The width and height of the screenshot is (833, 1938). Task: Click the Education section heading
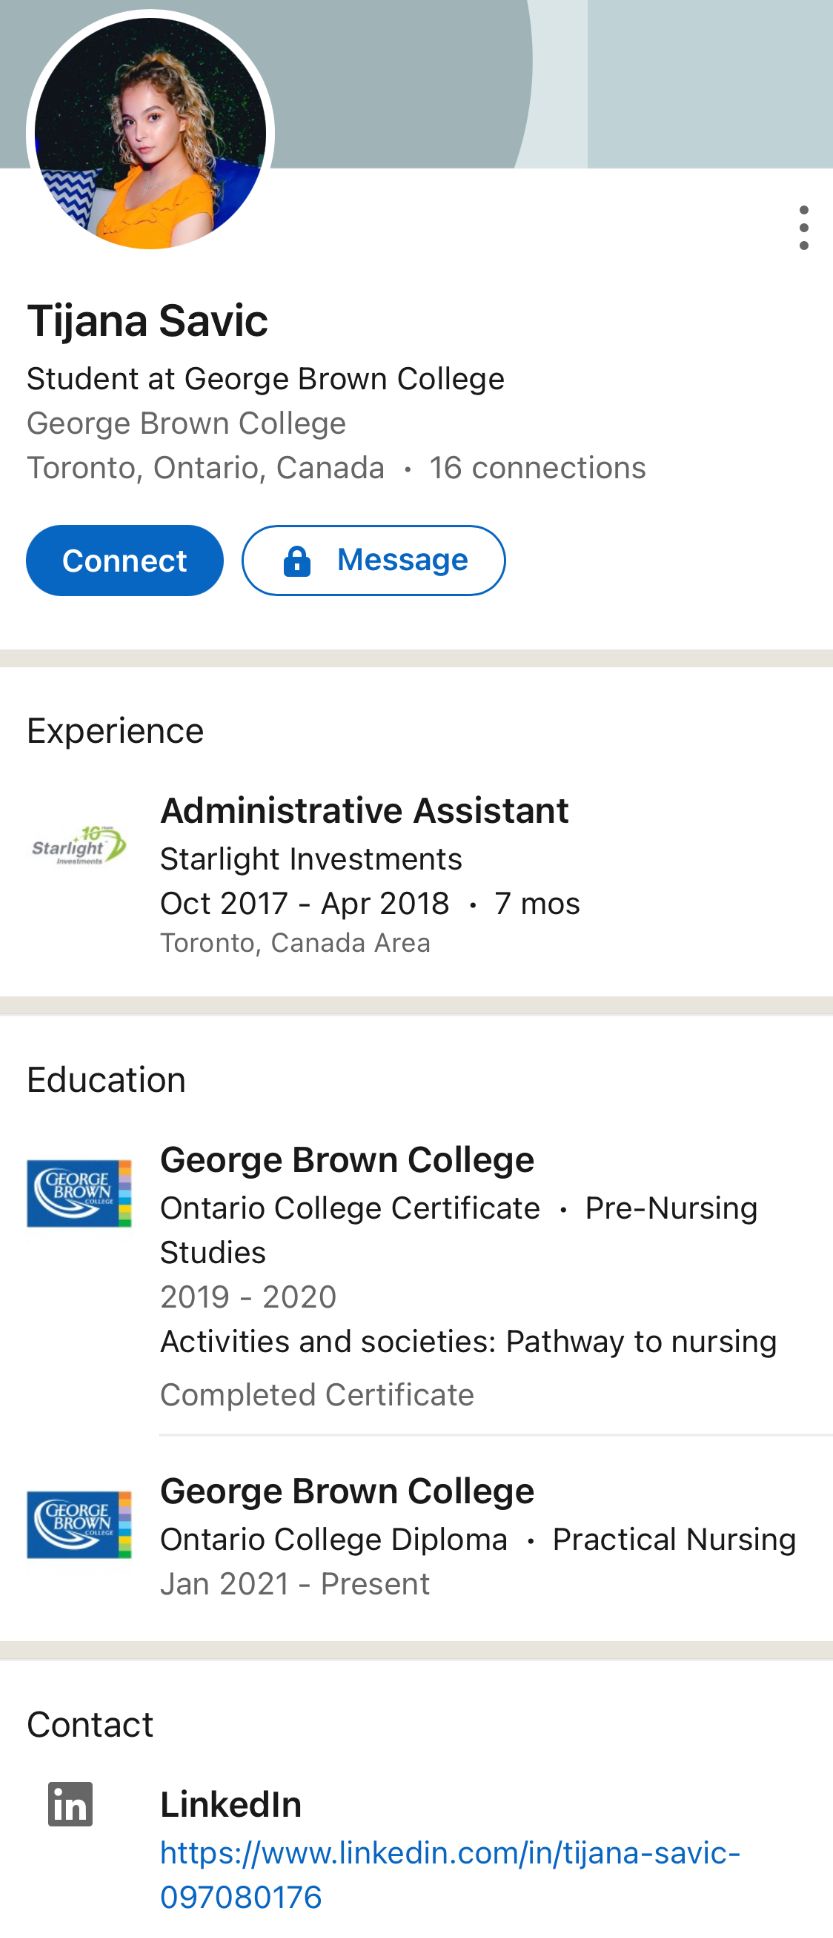106,1080
